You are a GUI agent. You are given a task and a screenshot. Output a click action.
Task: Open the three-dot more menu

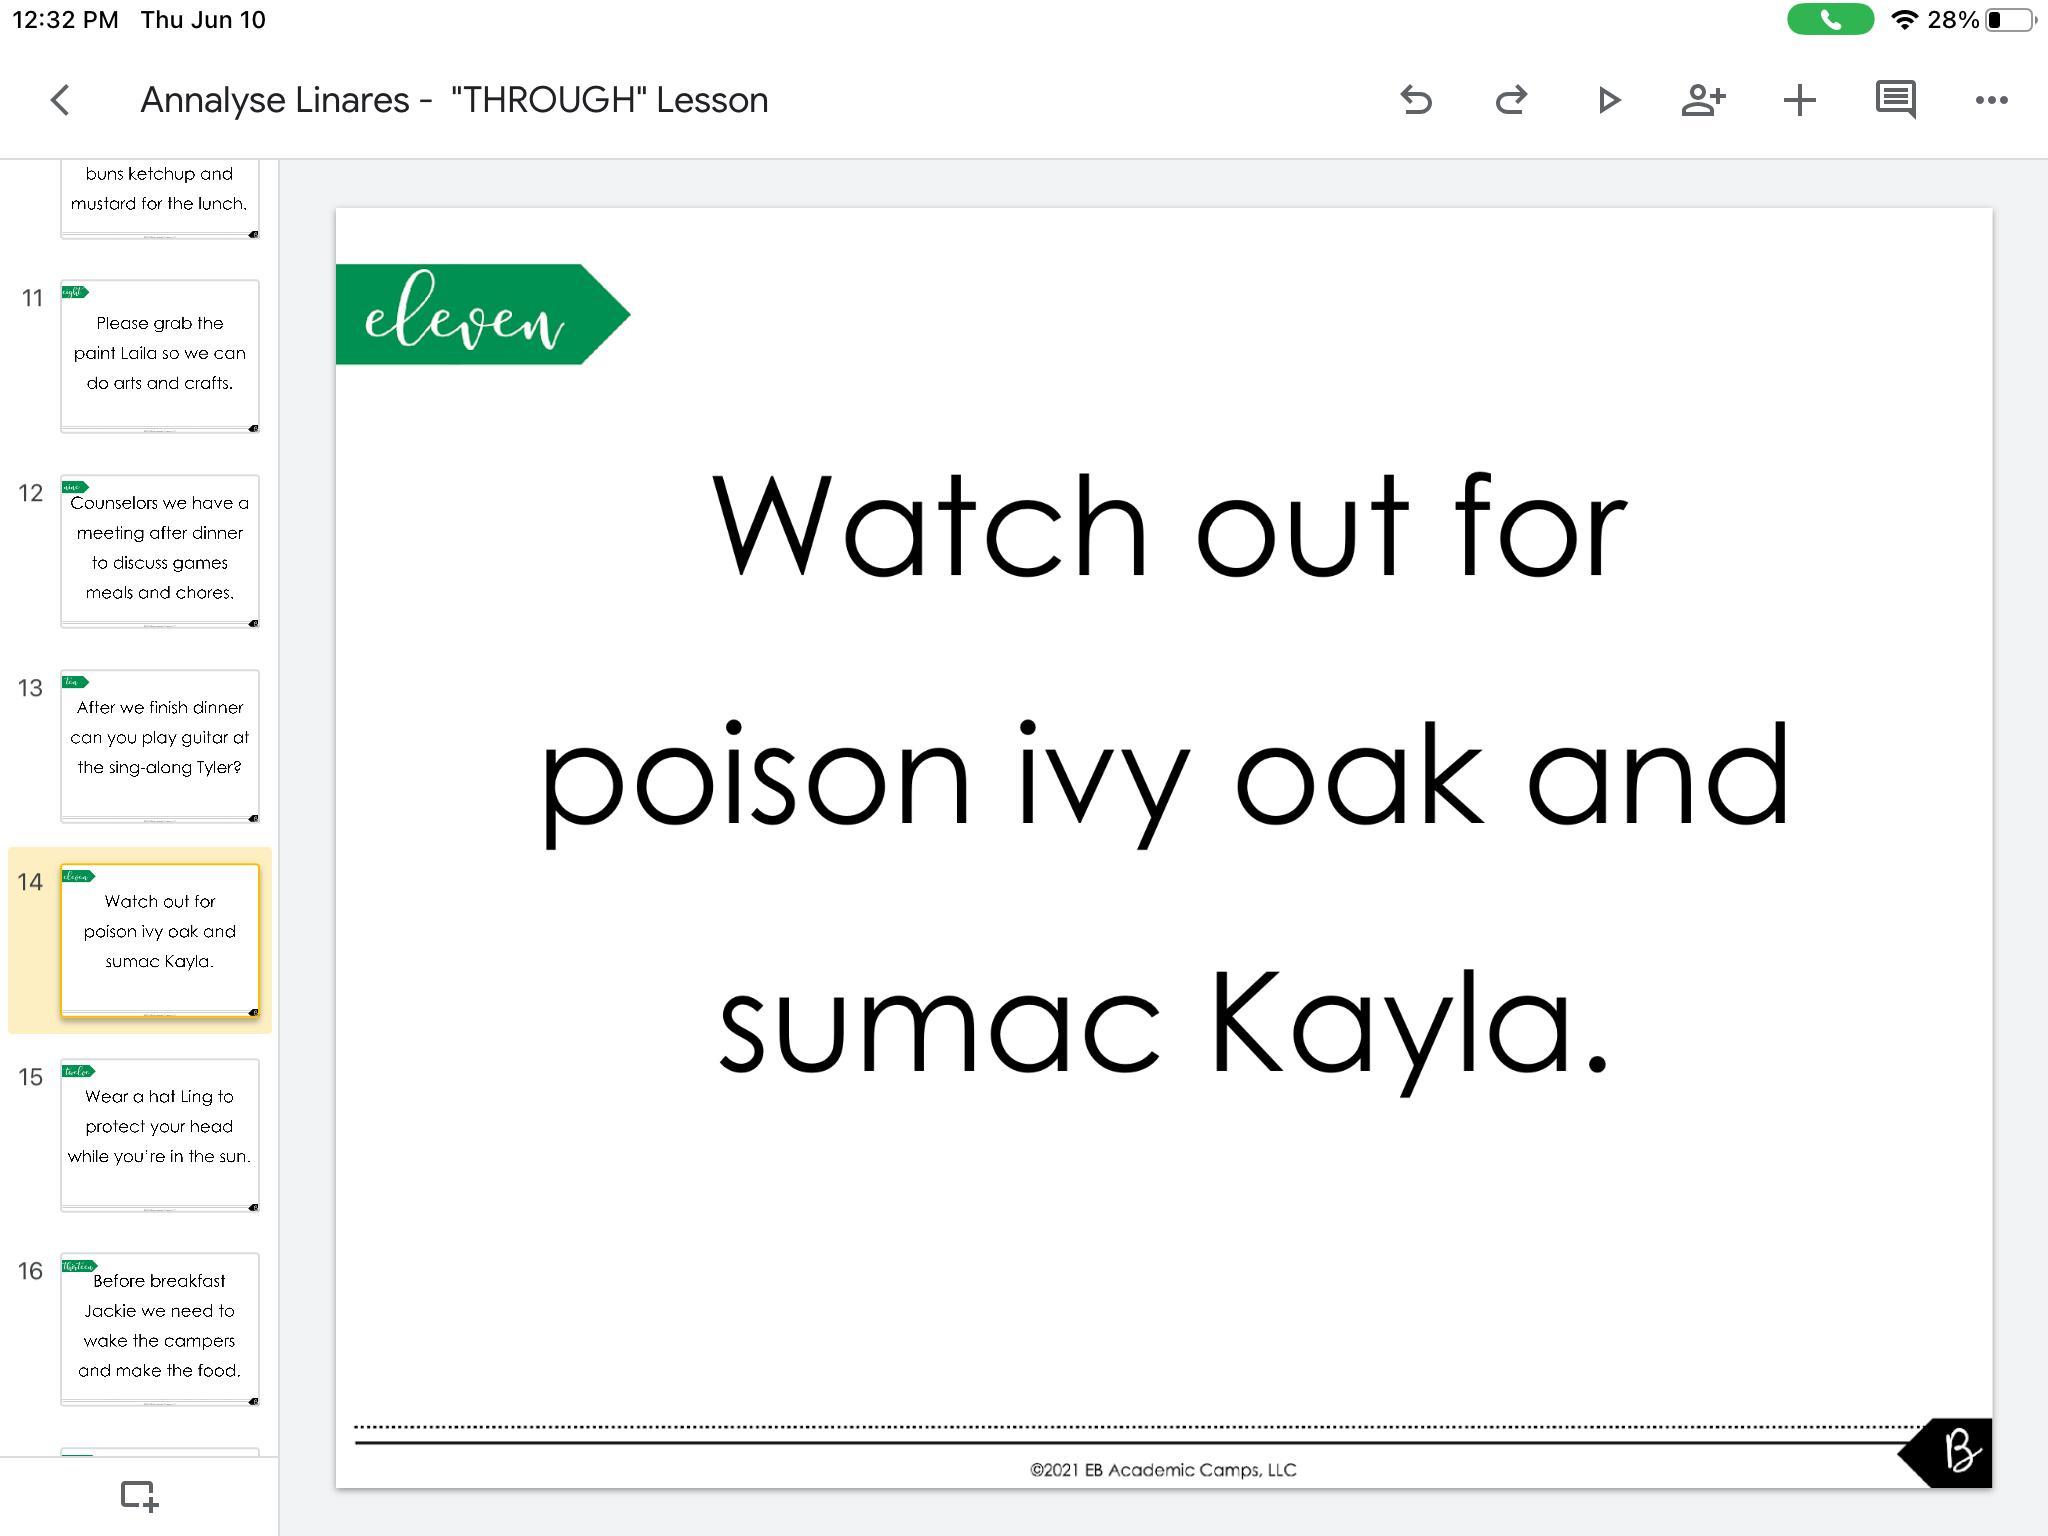click(1991, 100)
